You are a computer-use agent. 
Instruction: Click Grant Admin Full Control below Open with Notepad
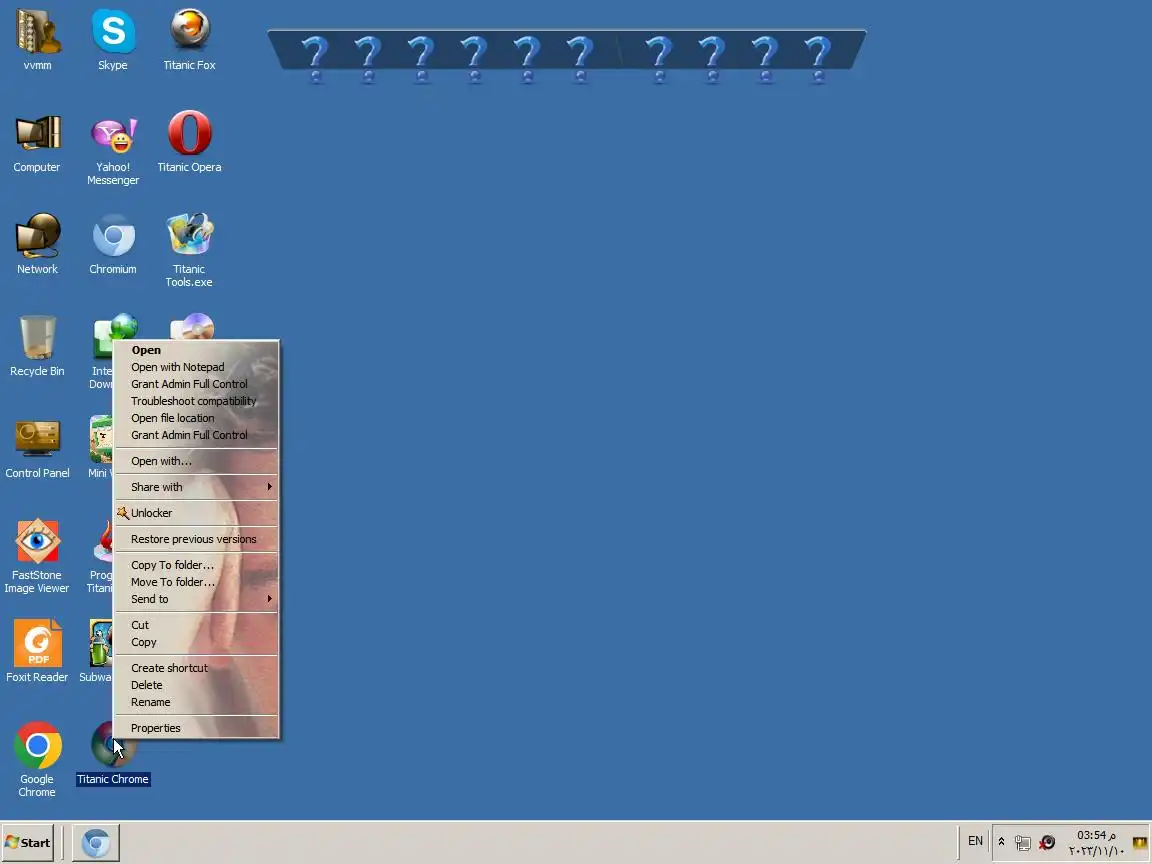coord(197,384)
